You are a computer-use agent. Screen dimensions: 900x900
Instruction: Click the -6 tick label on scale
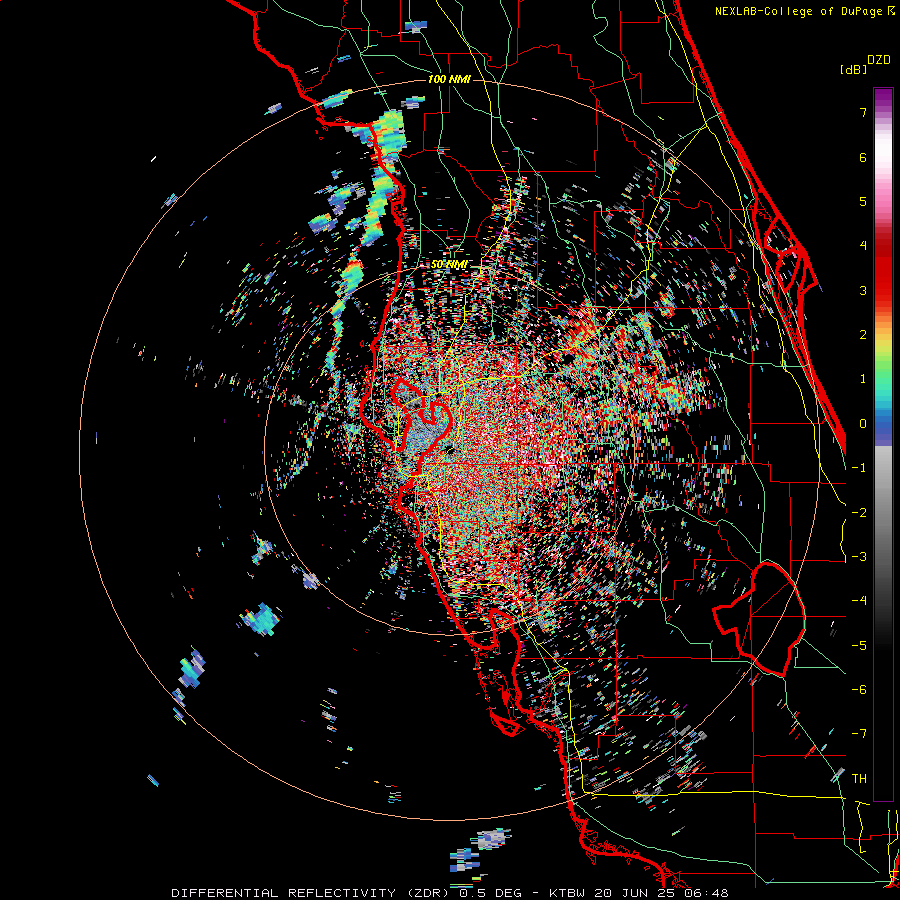click(859, 690)
